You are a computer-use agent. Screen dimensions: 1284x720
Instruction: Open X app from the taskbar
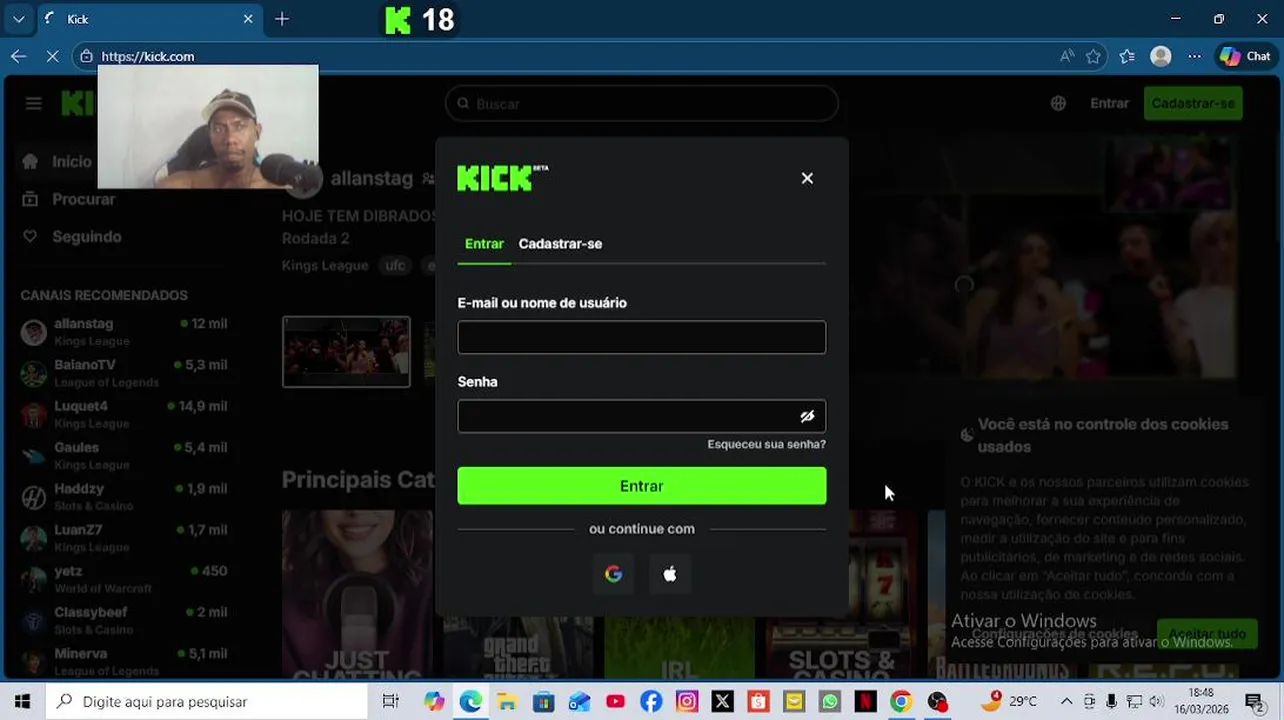tap(722, 702)
